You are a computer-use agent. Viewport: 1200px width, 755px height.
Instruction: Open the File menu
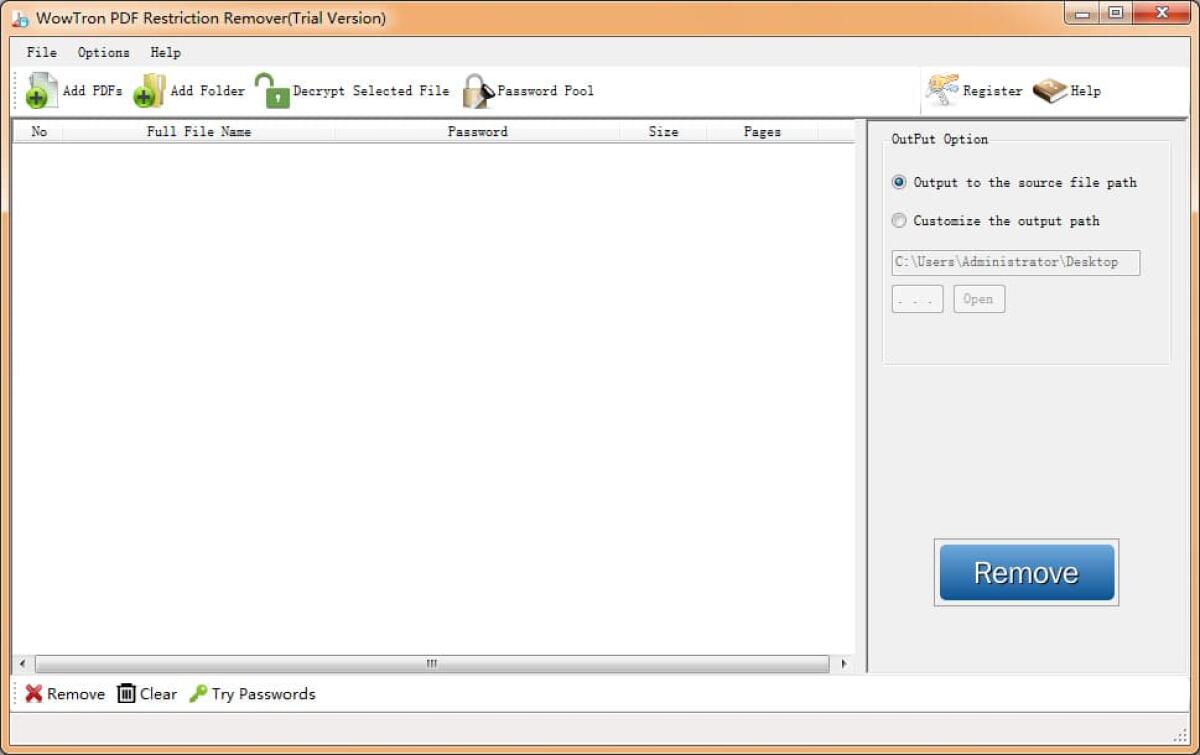coord(40,52)
